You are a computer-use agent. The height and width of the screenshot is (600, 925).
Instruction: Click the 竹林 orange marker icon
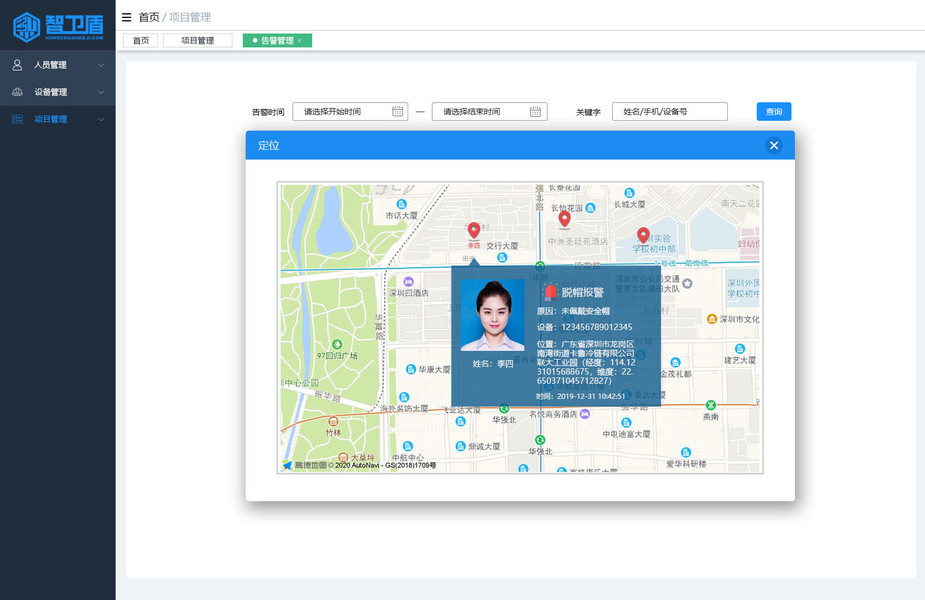pyautogui.click(x=333, y=421)
